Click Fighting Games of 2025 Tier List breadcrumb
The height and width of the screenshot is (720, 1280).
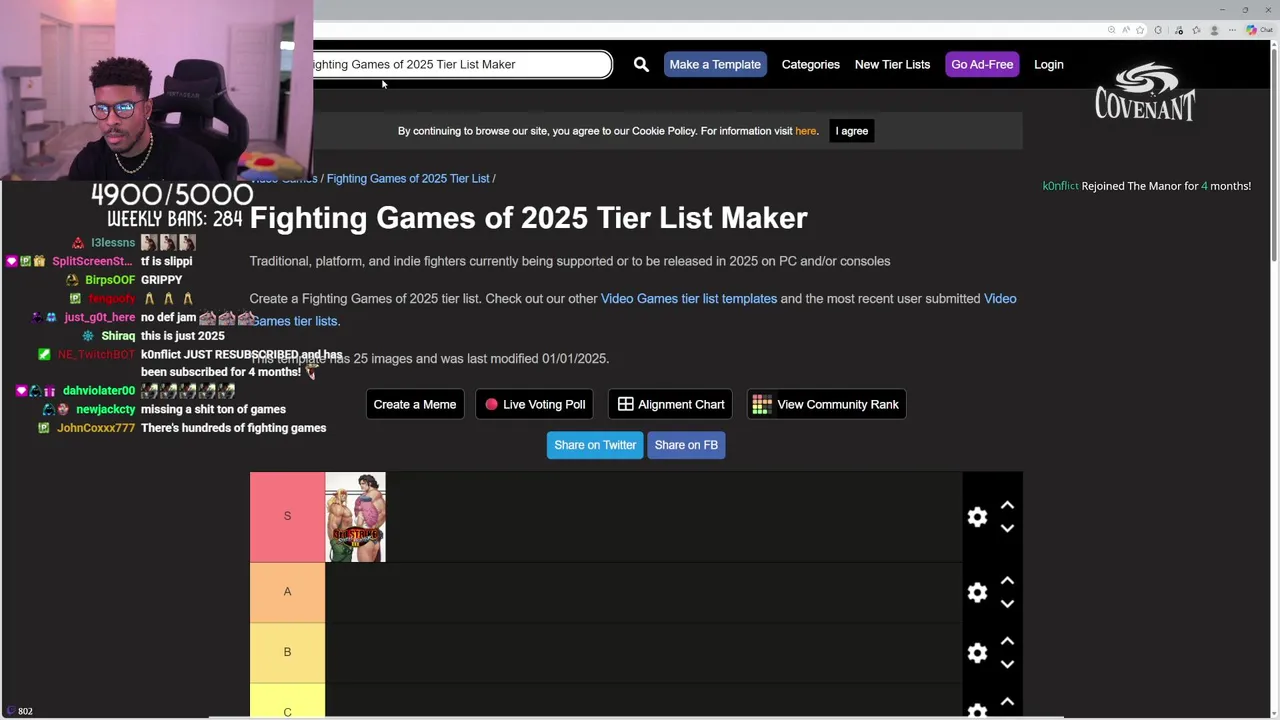[x=408, y=178]
